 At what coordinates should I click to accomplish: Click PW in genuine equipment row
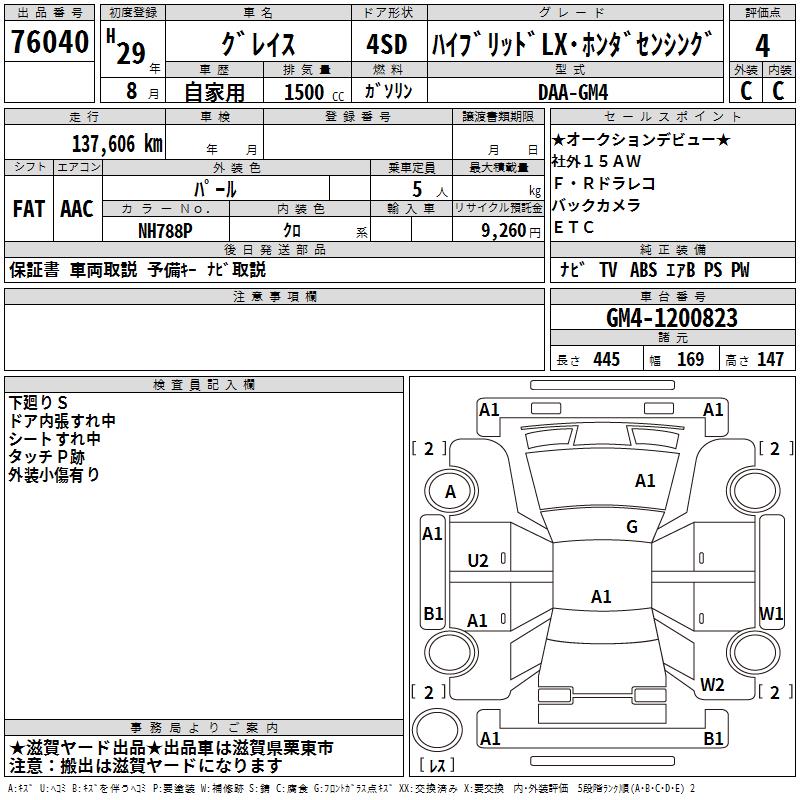740,269
